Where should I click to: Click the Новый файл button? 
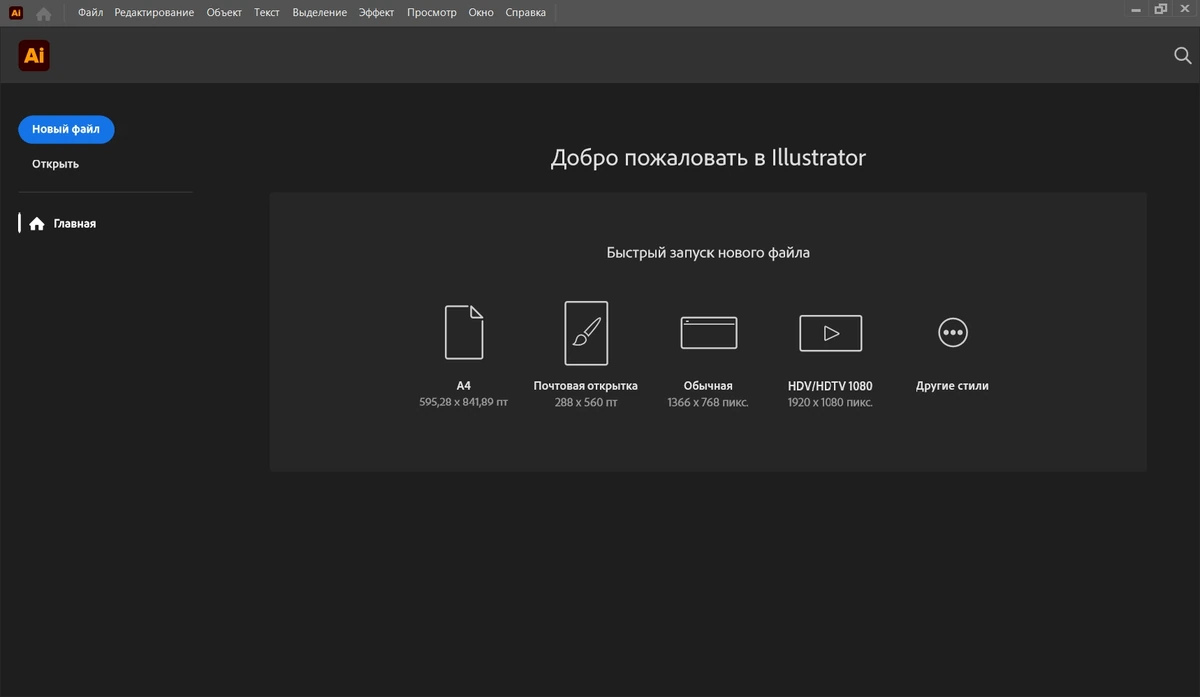coord(66,129)
